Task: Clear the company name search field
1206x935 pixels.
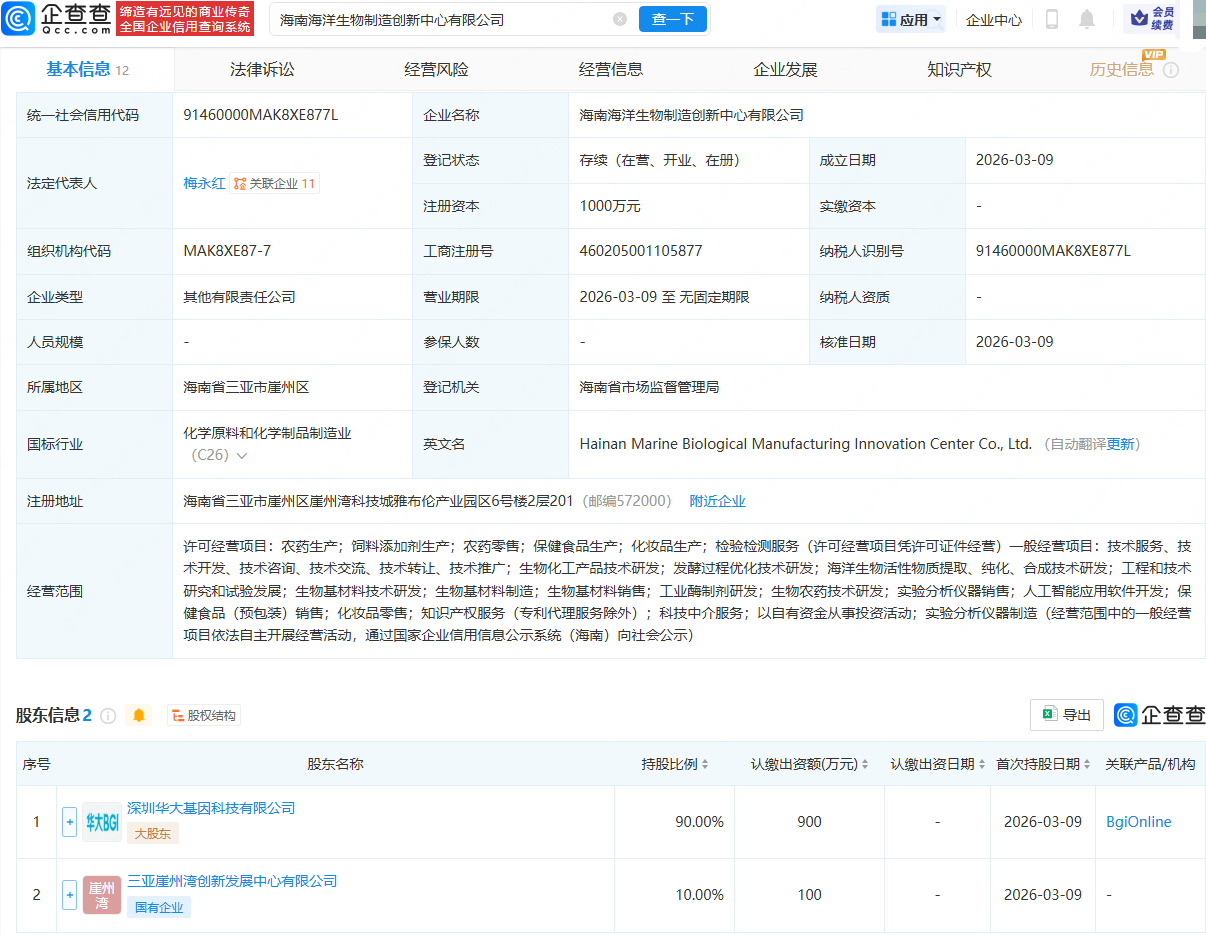Action: [619, 18]
